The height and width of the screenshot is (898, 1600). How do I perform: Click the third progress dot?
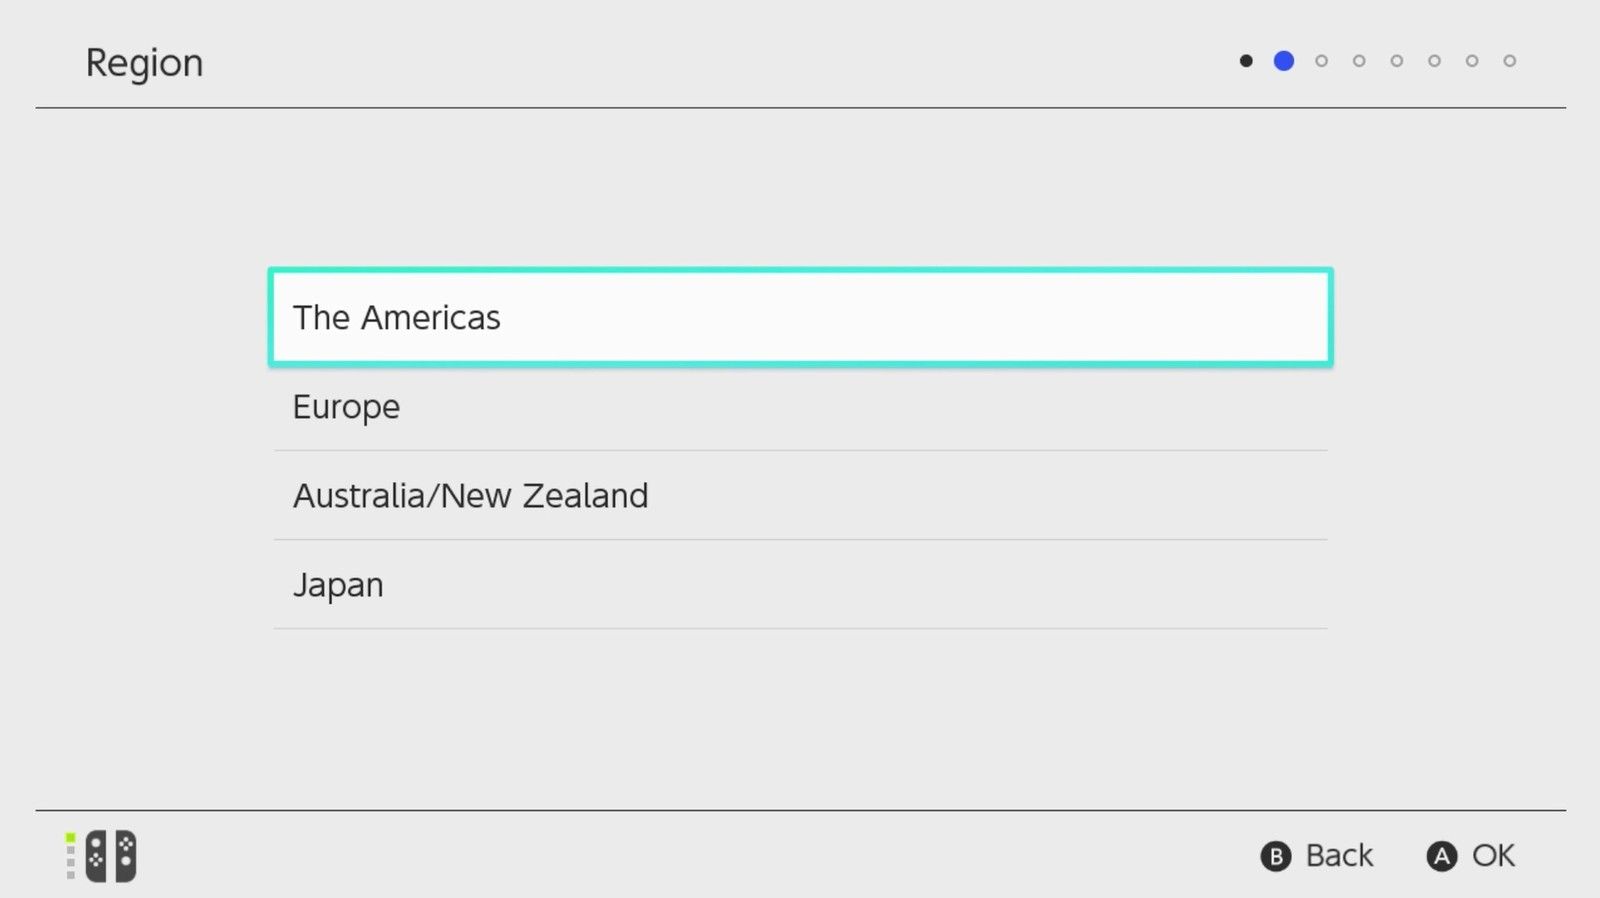pos(1321,61)
